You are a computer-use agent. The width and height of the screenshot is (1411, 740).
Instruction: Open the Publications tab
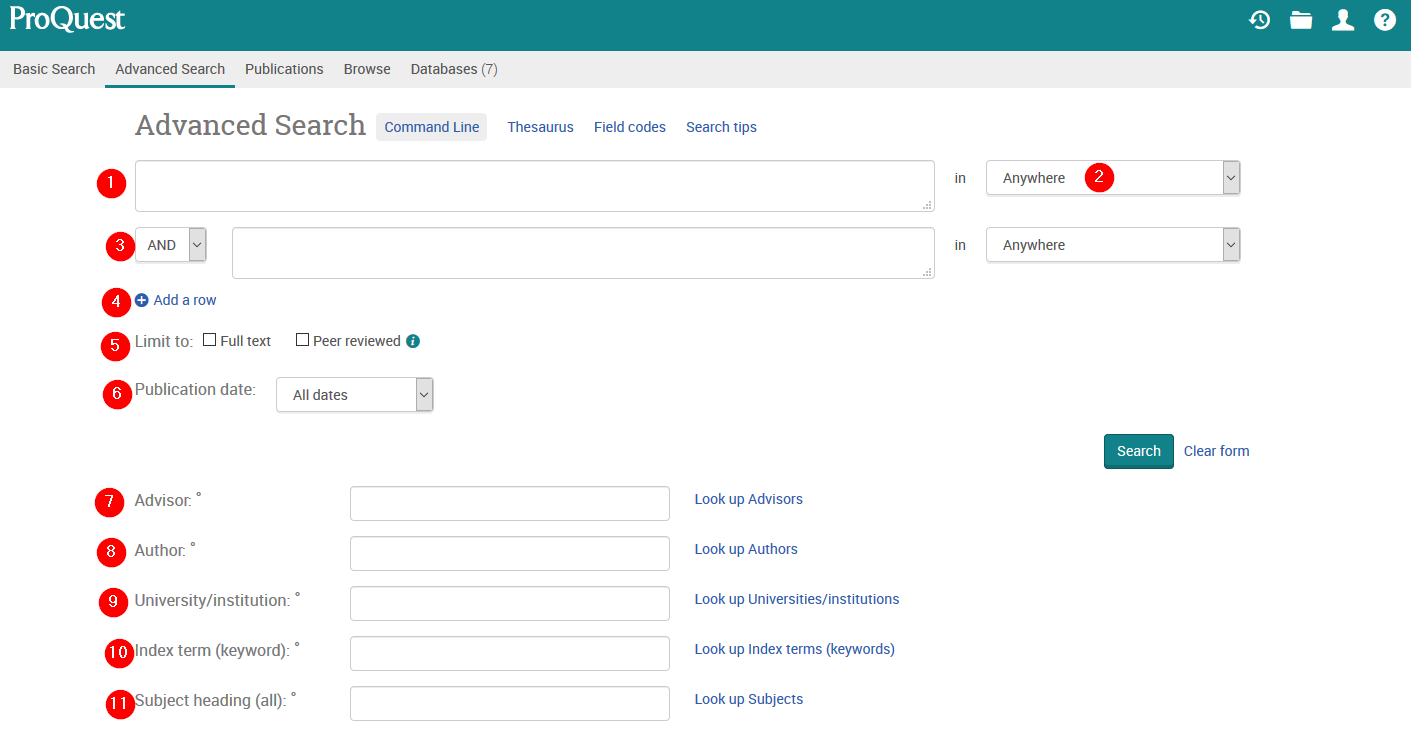pyautogui.click(x=284, y=69)
